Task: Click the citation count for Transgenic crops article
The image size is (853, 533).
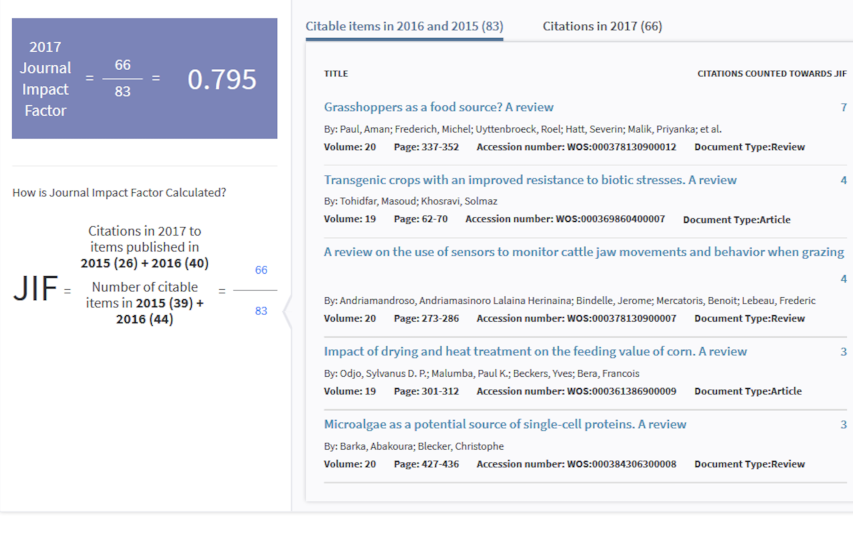Action: (843, 180)
